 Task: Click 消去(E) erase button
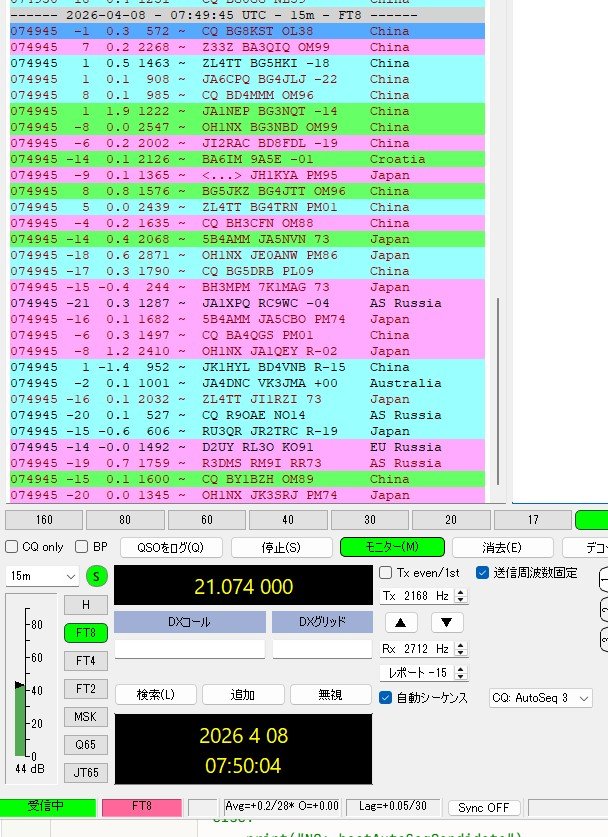(502, 547)
